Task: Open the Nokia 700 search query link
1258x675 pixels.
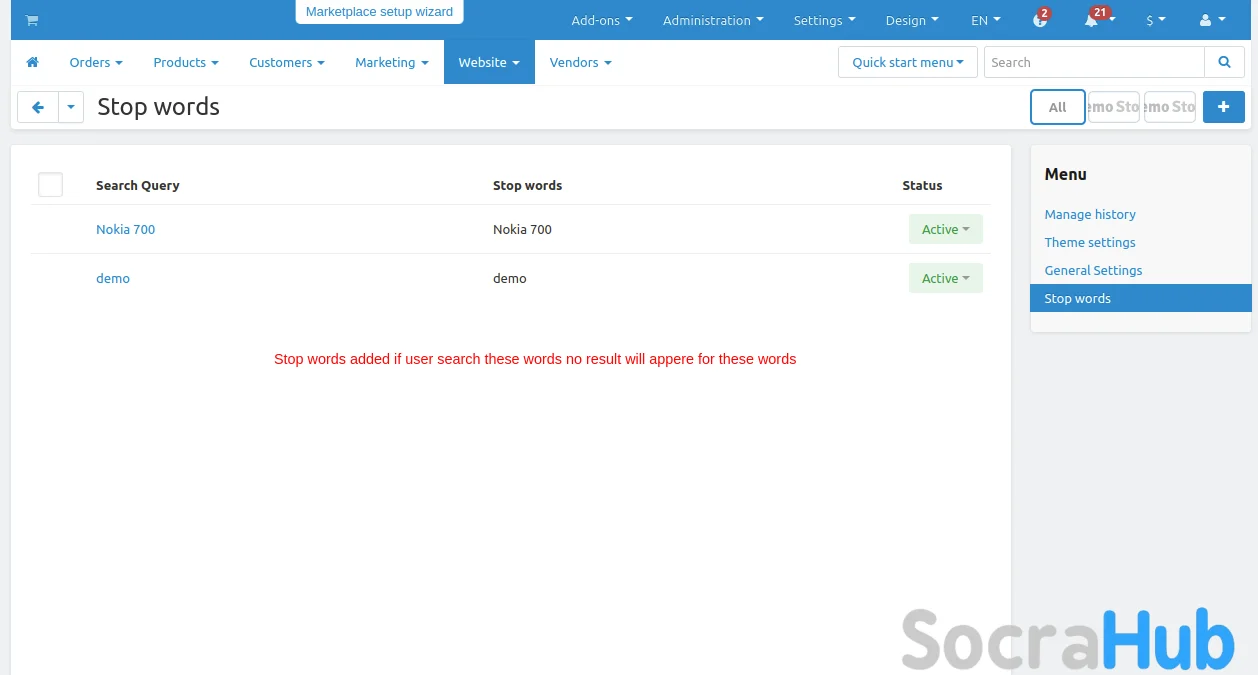Action: 125,229
